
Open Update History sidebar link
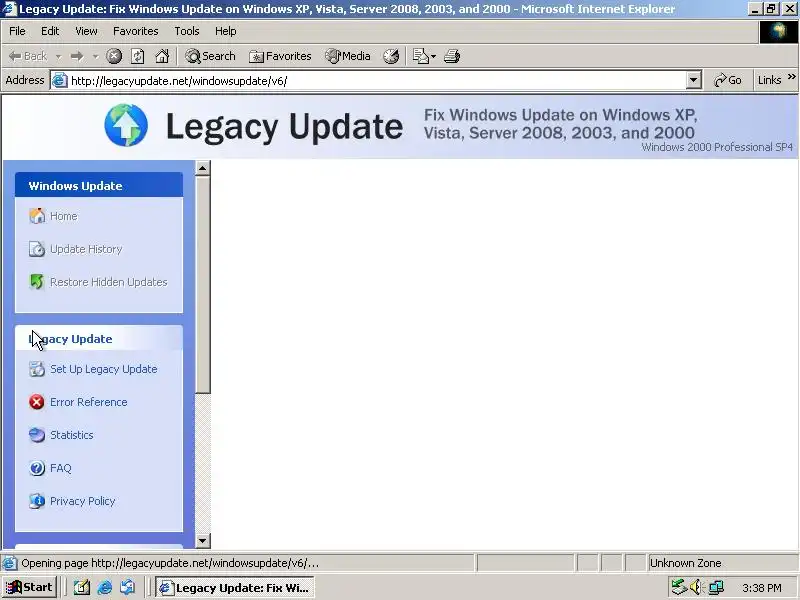tap(86, 249)
